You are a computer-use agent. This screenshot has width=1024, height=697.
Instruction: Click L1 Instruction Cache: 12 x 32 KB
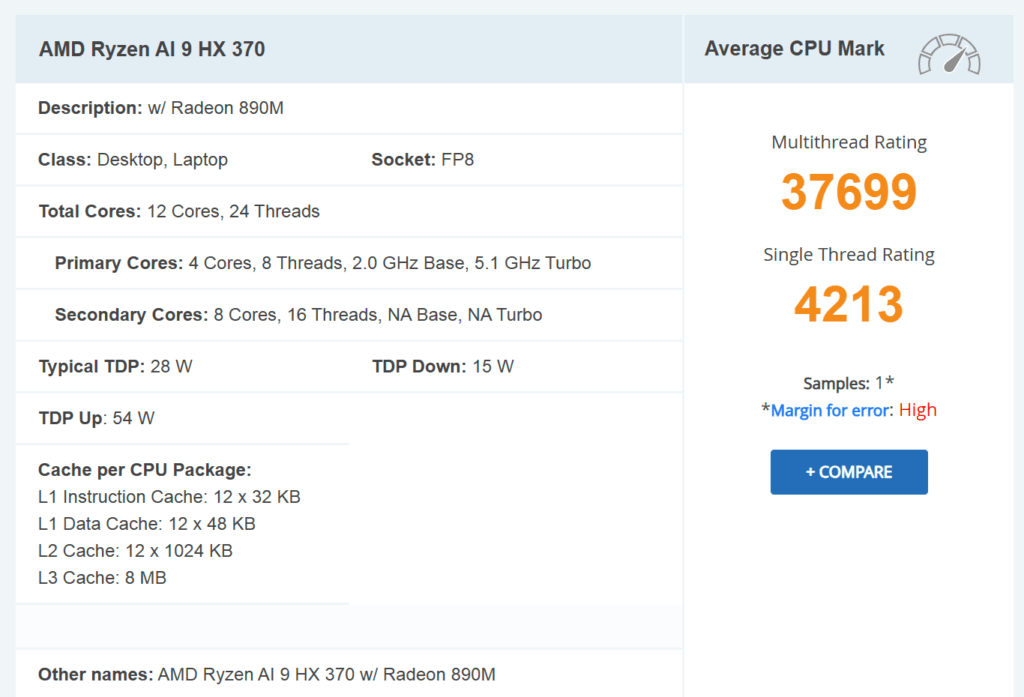tap(169, 496)
